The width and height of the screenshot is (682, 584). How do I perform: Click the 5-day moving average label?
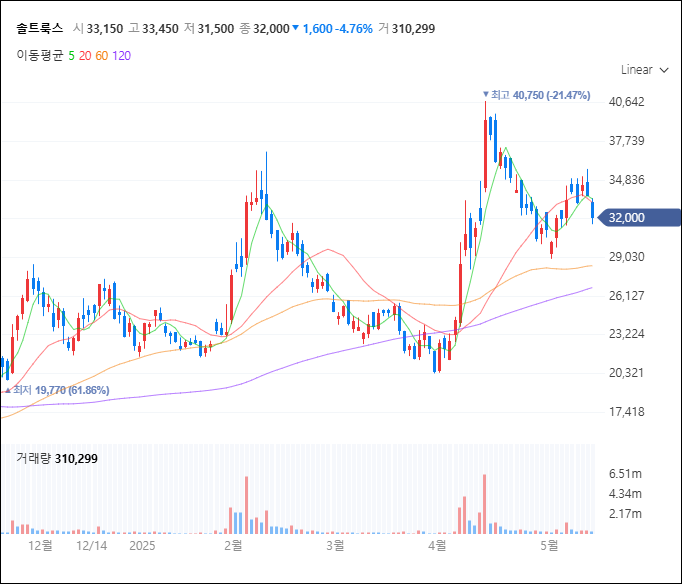[71, 56]
